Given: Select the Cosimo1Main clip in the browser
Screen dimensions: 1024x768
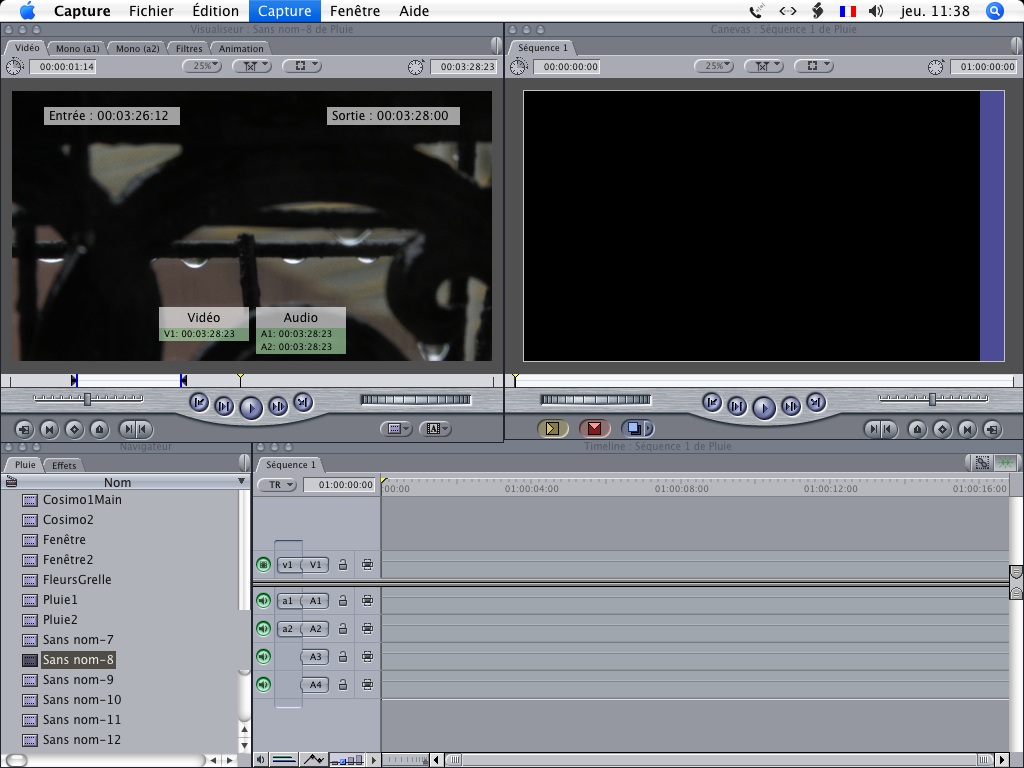Looking at the screenshot, I should (81, 500).
